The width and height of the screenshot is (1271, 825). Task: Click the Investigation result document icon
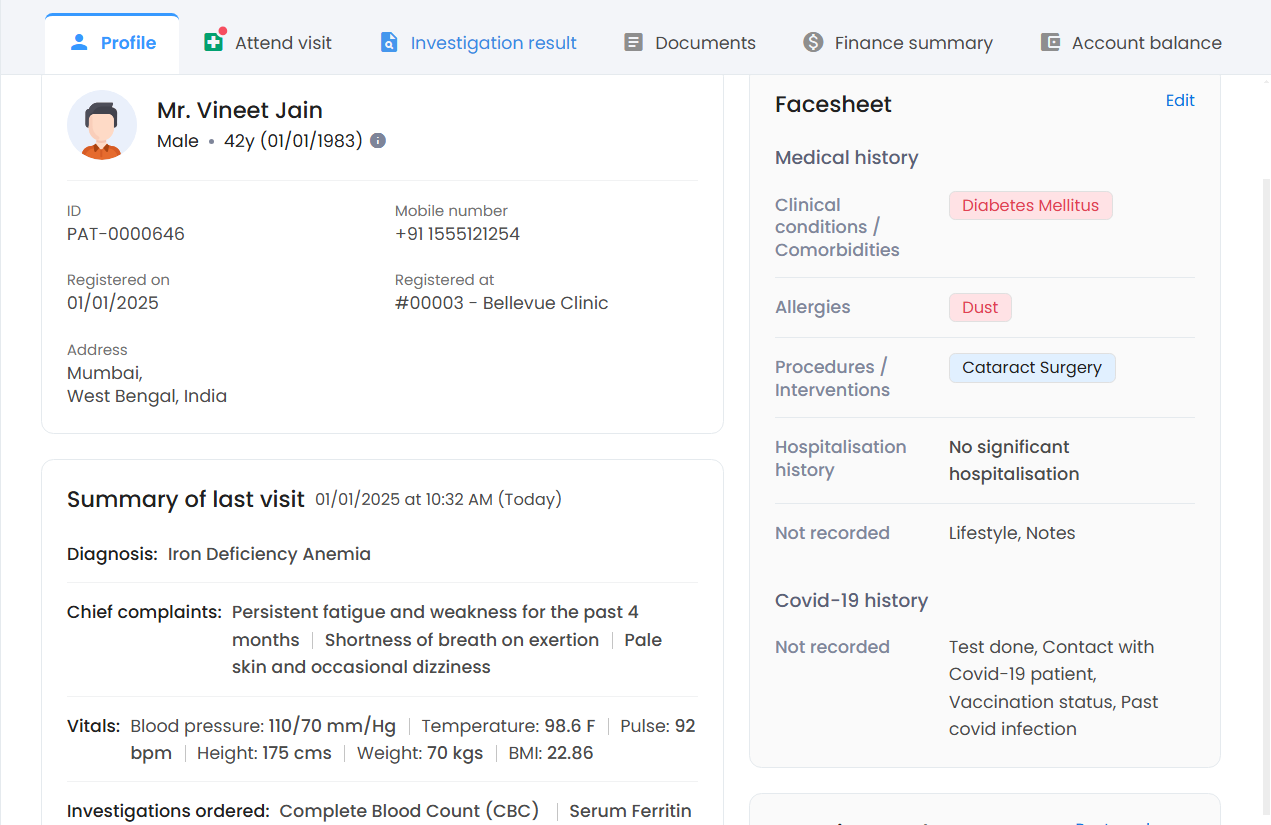pos(389,43)
